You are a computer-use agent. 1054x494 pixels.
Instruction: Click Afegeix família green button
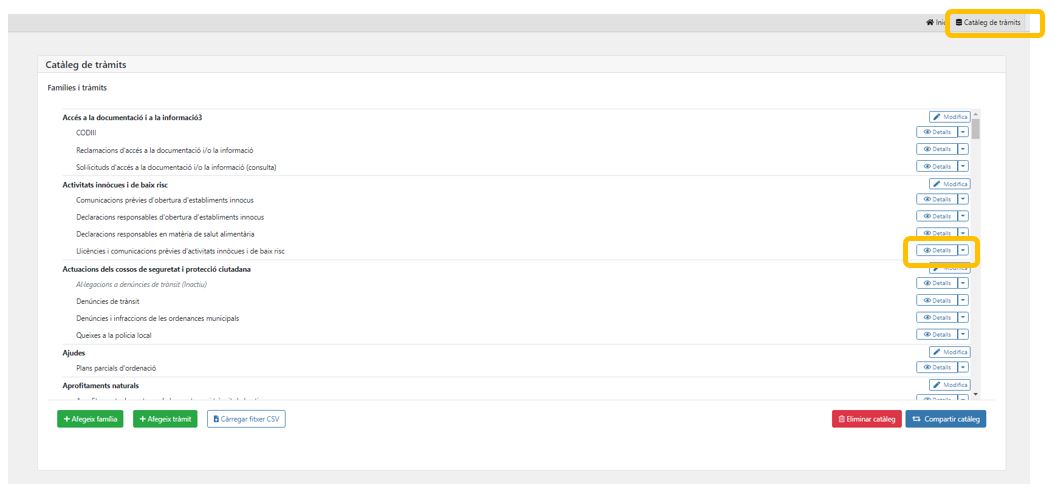pos(90,419)
